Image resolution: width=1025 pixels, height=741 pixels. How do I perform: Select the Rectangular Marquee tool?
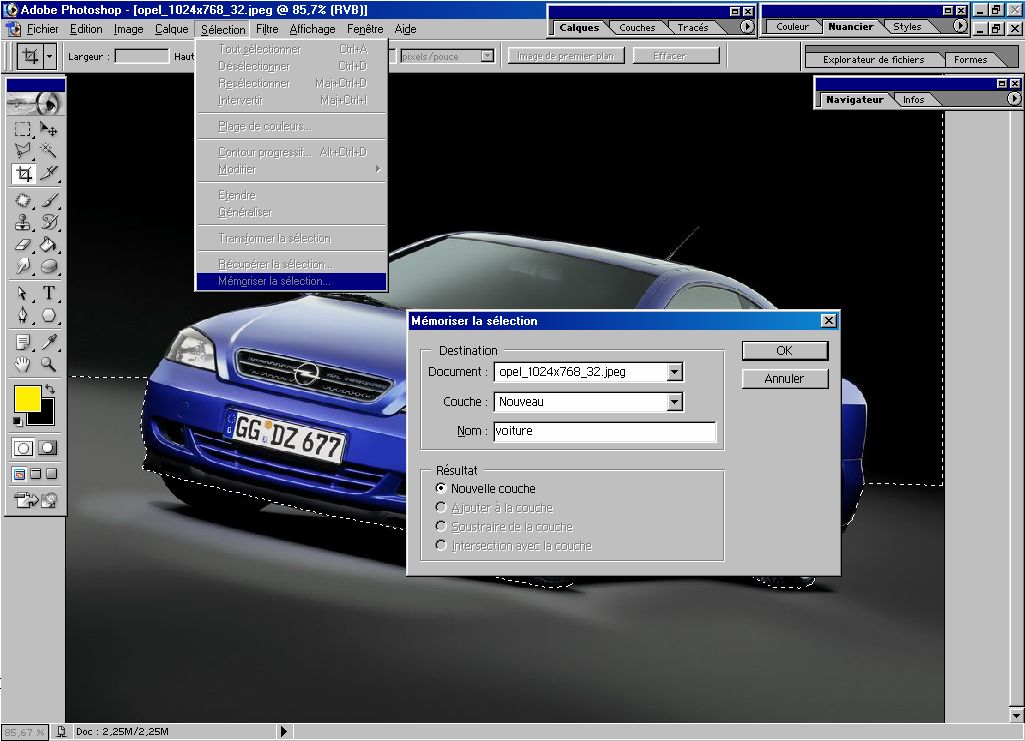[23, 129]
